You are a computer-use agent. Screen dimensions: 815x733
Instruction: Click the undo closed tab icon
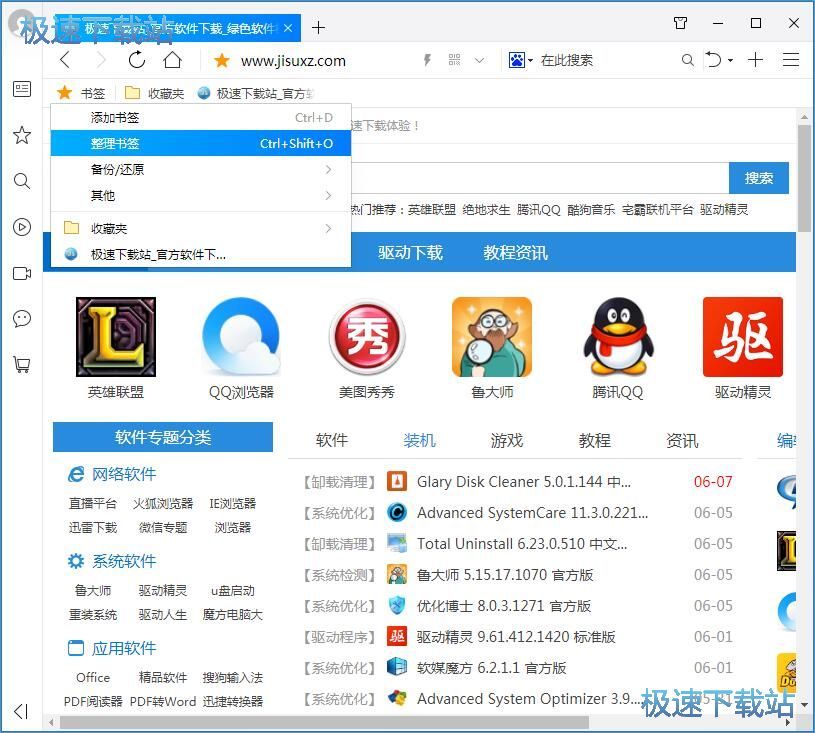click(x=714, y=60)
